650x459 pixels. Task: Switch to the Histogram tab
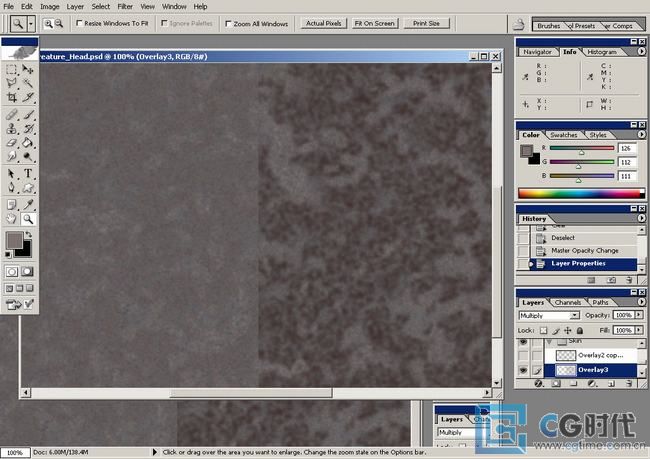click(602, 52)
